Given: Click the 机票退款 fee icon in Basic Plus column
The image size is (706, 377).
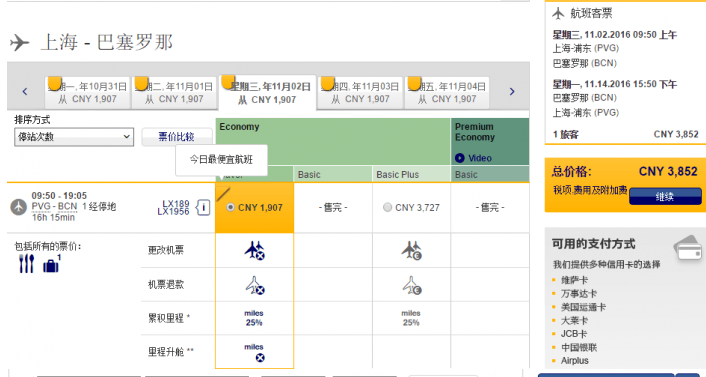Looking at the screenshot, I should tap(411, 285).
